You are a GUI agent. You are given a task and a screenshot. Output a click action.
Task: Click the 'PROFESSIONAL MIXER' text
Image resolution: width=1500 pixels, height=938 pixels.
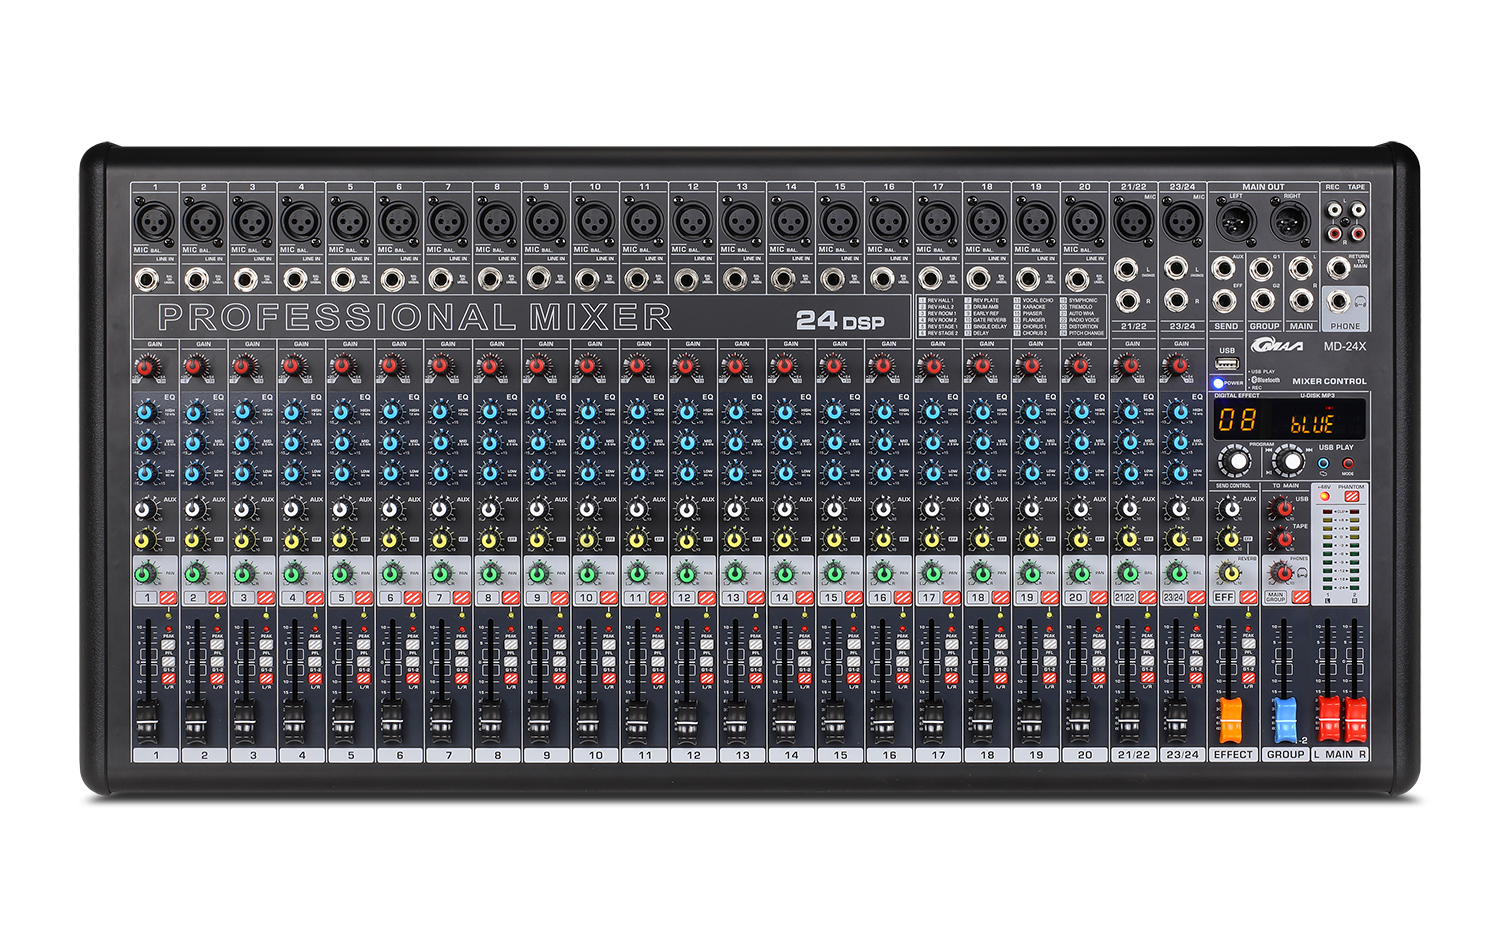tap(415, 318)
